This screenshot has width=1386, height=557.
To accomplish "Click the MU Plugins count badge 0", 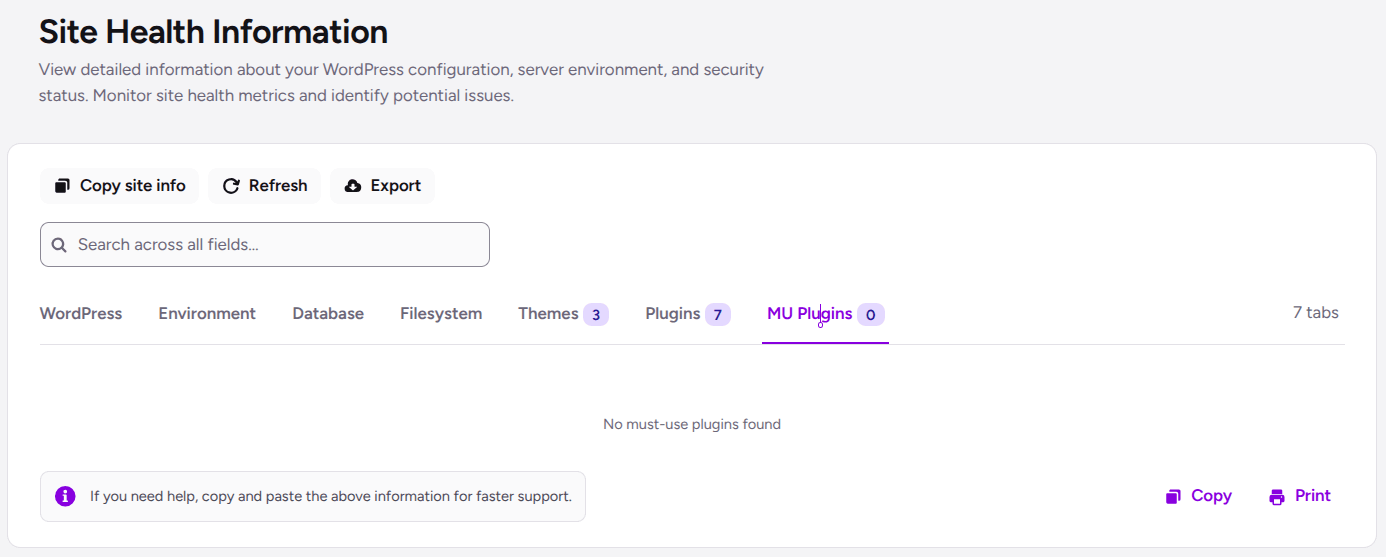I will pyautogui.click(x=871, y=315).
